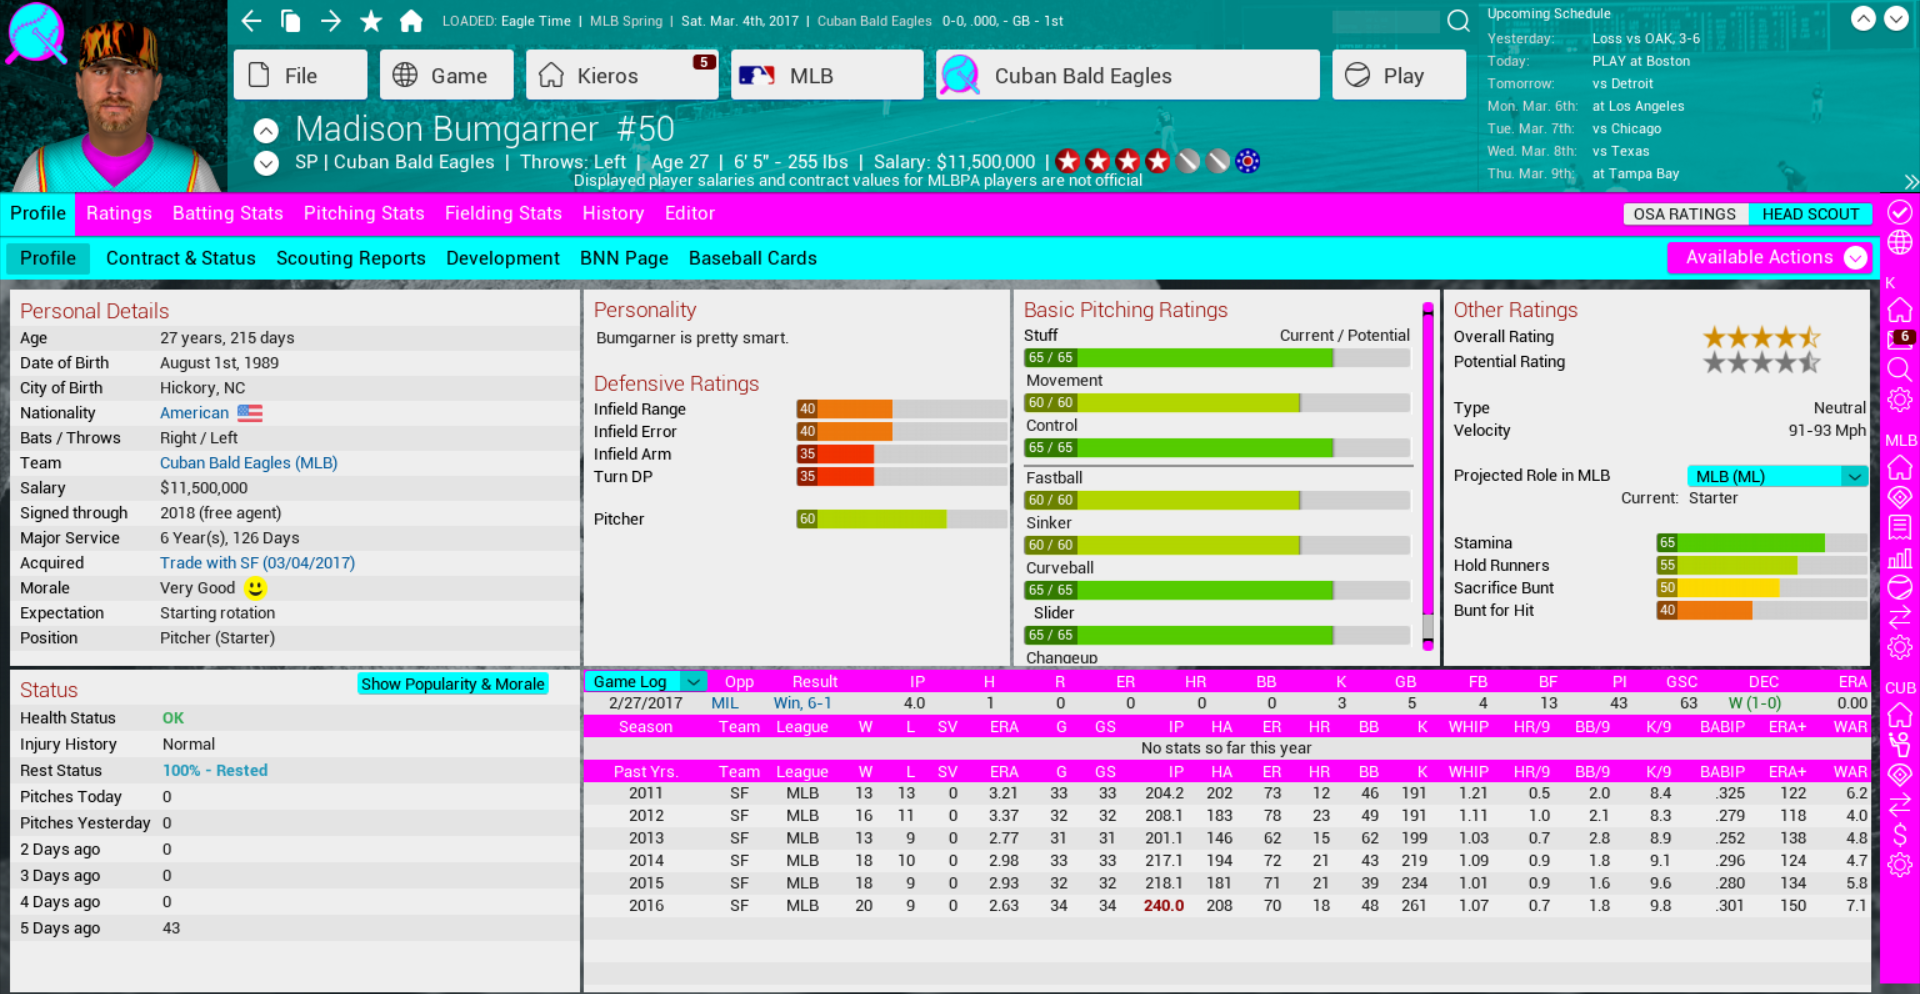This screenshot has width=1920, height=994.
Task: Click the Basic Pitching Ratings scrollbar
Action: click(1428, 477)
